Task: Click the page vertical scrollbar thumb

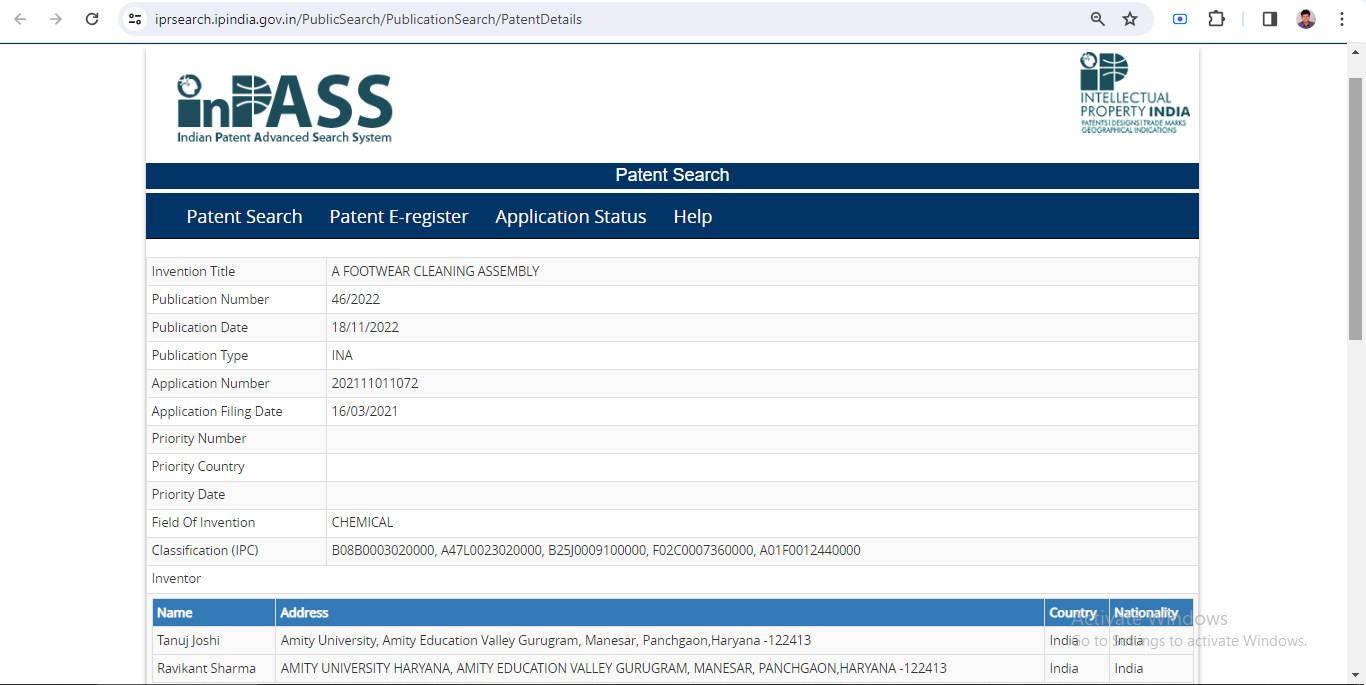Action: pos(1356,207)
